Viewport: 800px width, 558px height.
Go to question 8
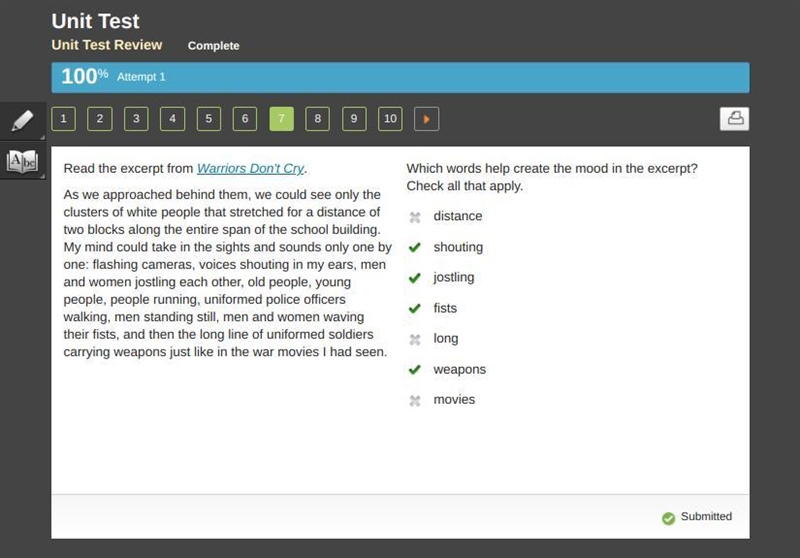317,119
